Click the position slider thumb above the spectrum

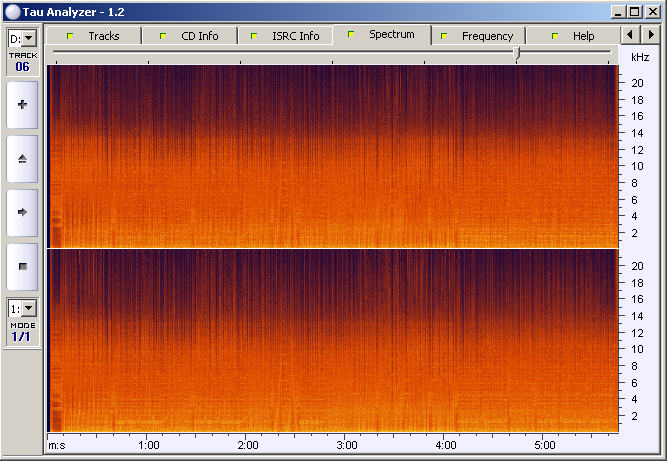coord(517,52)
